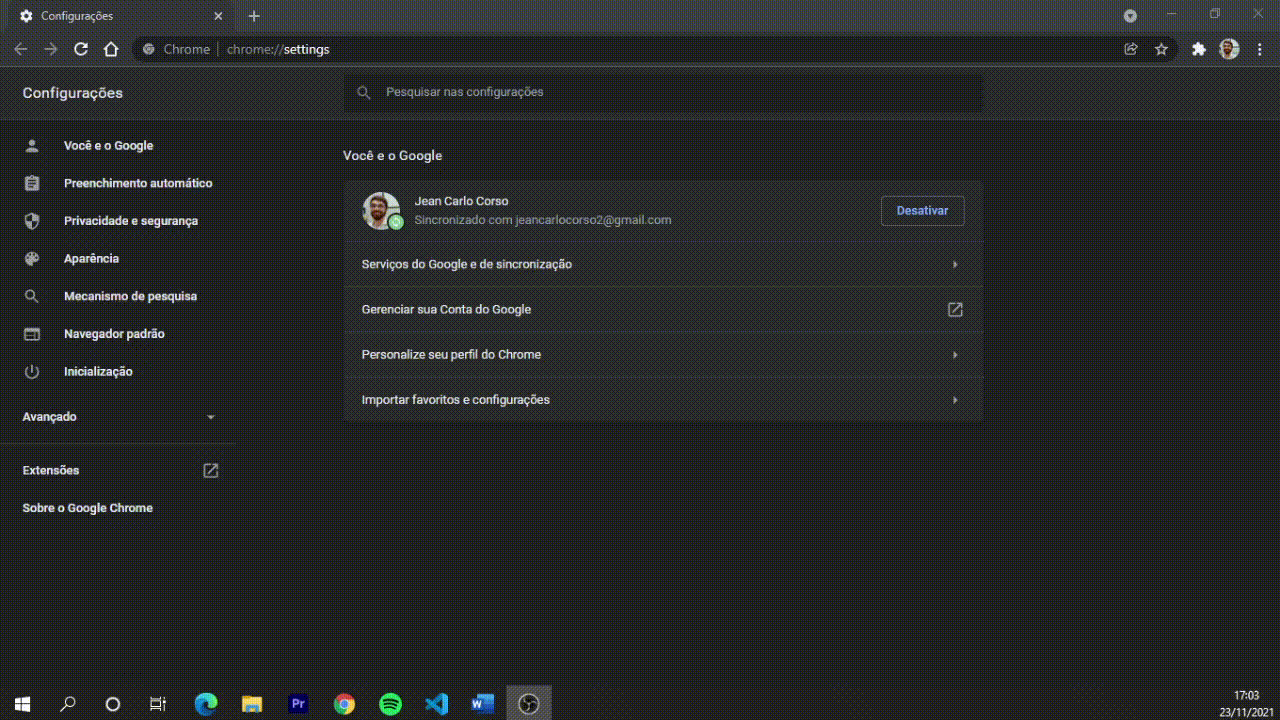Expand Serviços do Google e de sincronização

pyautogui.click(x=663, y=264)
